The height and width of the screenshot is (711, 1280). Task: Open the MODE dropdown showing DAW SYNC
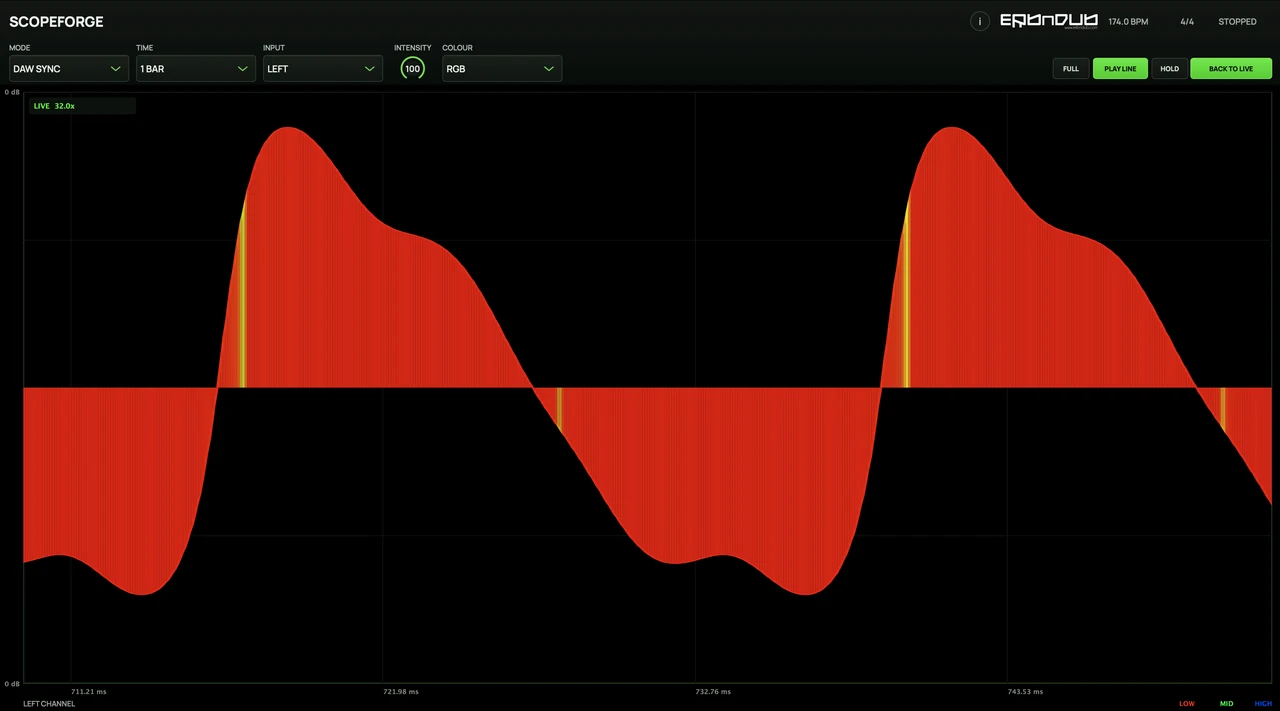pos(68,69)
